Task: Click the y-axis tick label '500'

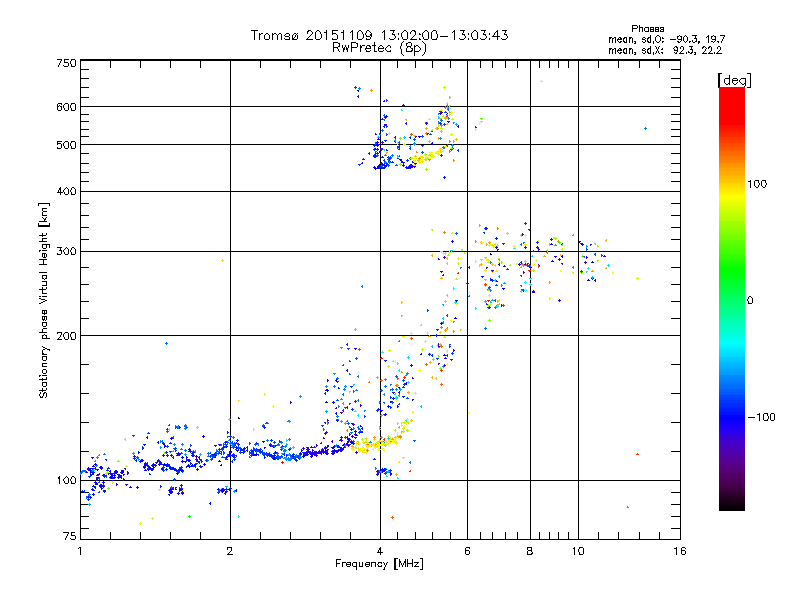Action: 67,145
